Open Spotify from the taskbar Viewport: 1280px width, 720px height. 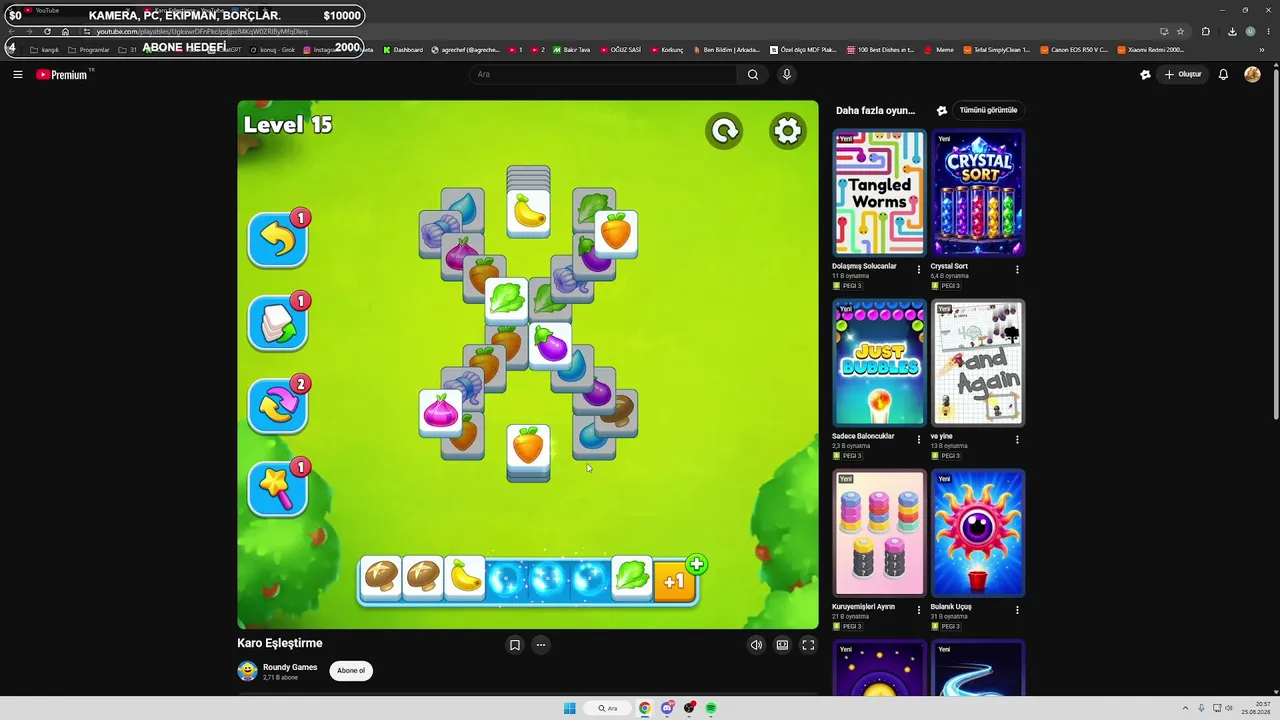click(711, 708)
